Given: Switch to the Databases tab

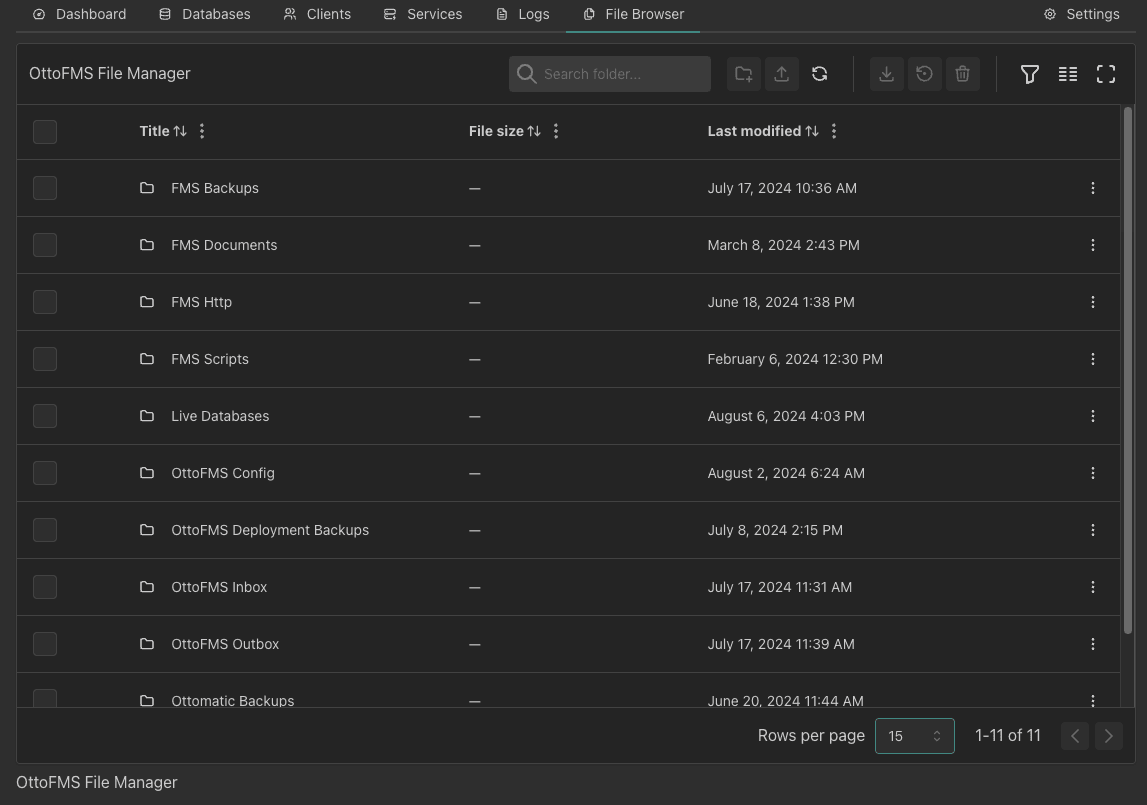Looking at the screenshot, I should pos(205,14).
